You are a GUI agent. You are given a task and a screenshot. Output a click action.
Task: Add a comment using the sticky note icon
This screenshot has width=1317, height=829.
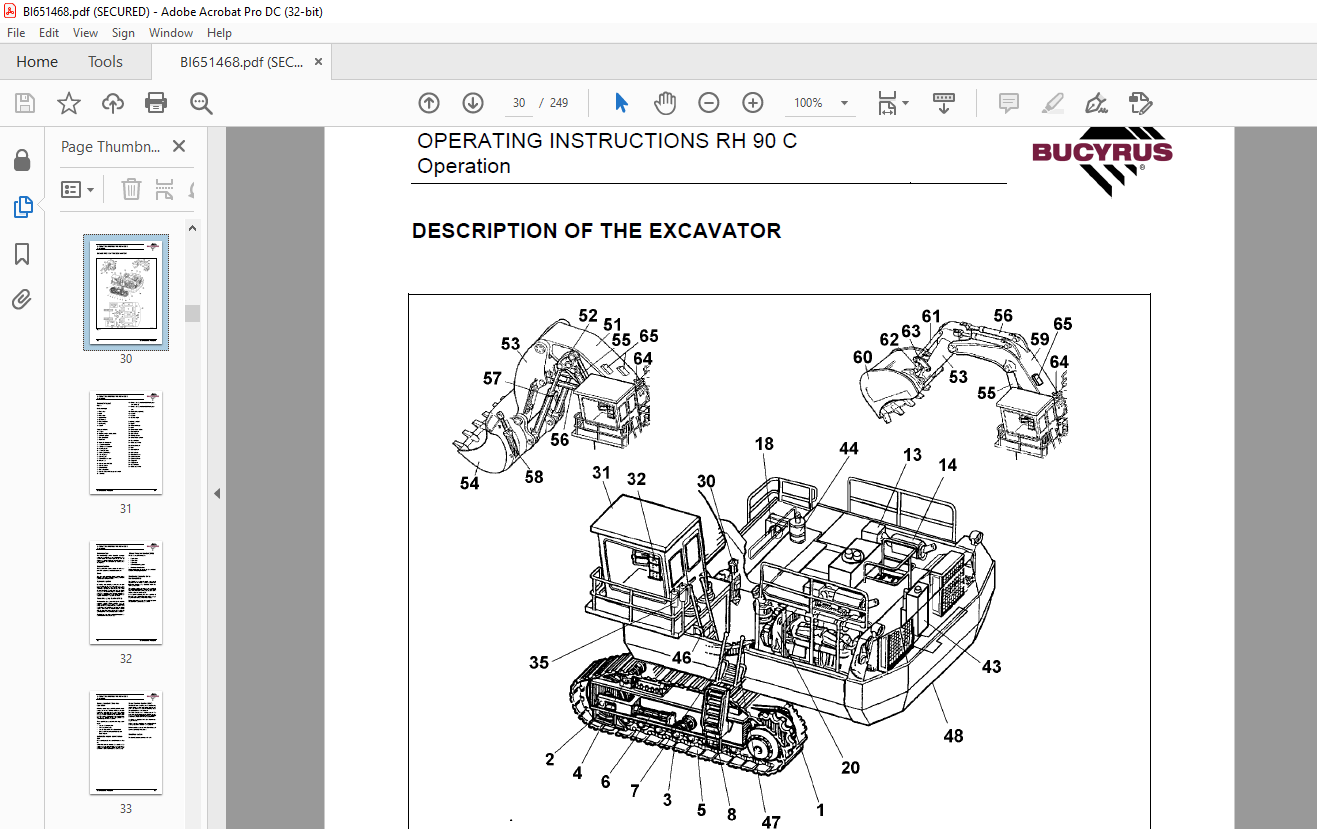(x=1009, y=103)
